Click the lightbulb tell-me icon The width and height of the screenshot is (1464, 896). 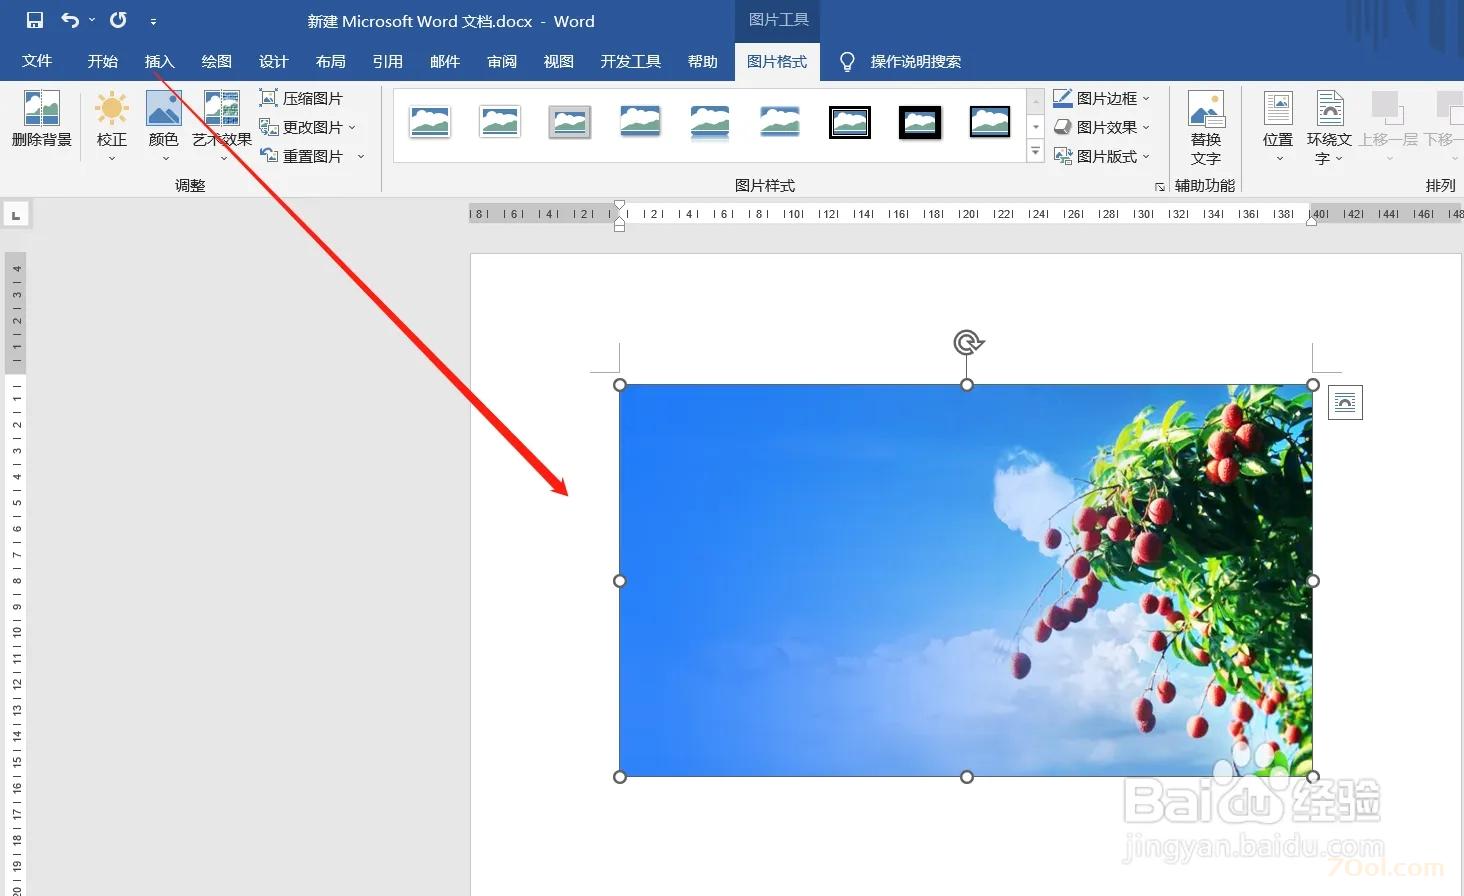(x=847, y=62)
